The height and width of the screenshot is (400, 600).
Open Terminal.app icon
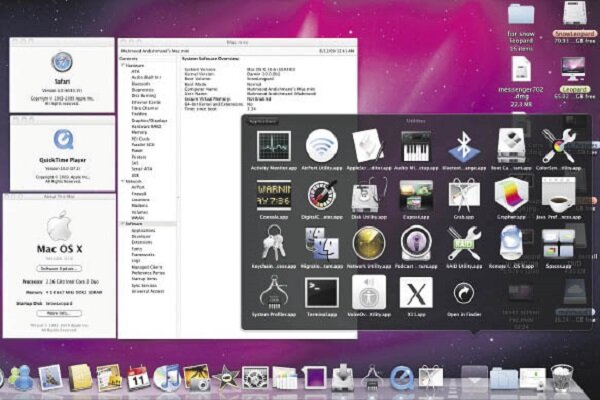pos(321,293)
